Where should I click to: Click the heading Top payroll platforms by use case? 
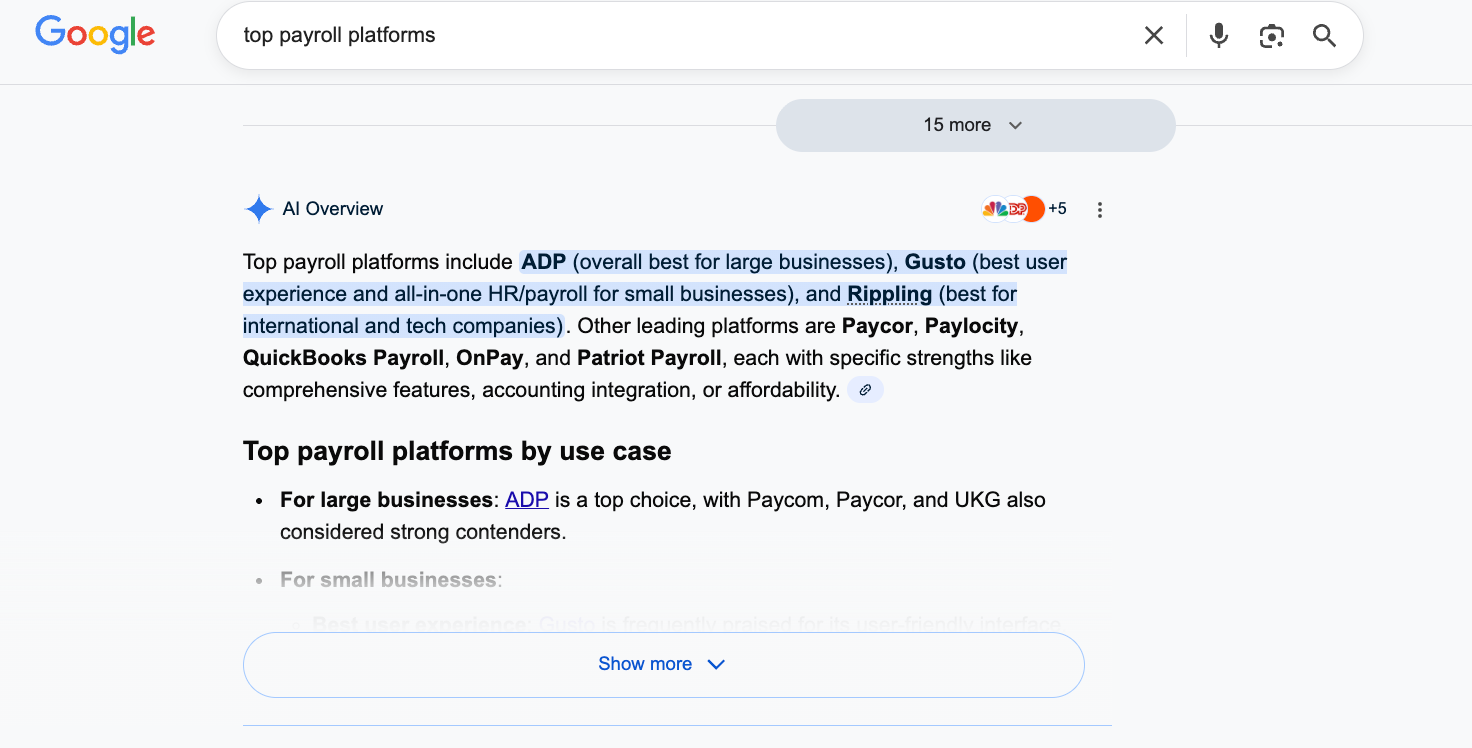[x=457, y=451]
